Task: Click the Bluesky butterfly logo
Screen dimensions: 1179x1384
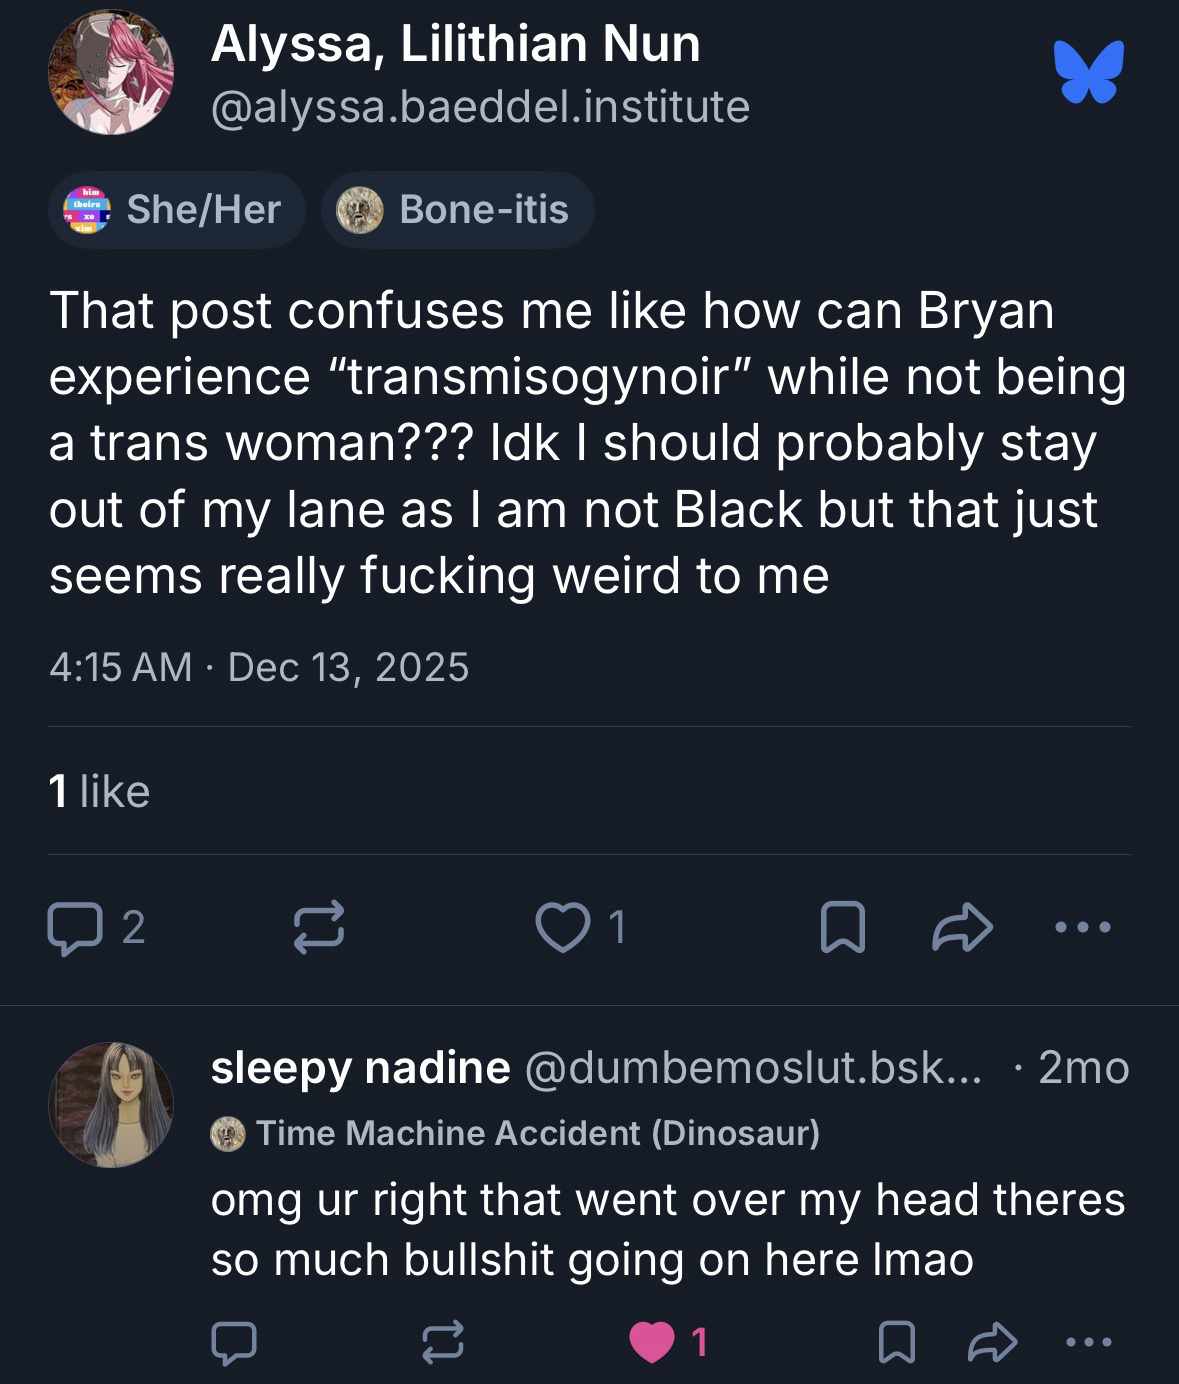Action: (x=1088, y=72)
